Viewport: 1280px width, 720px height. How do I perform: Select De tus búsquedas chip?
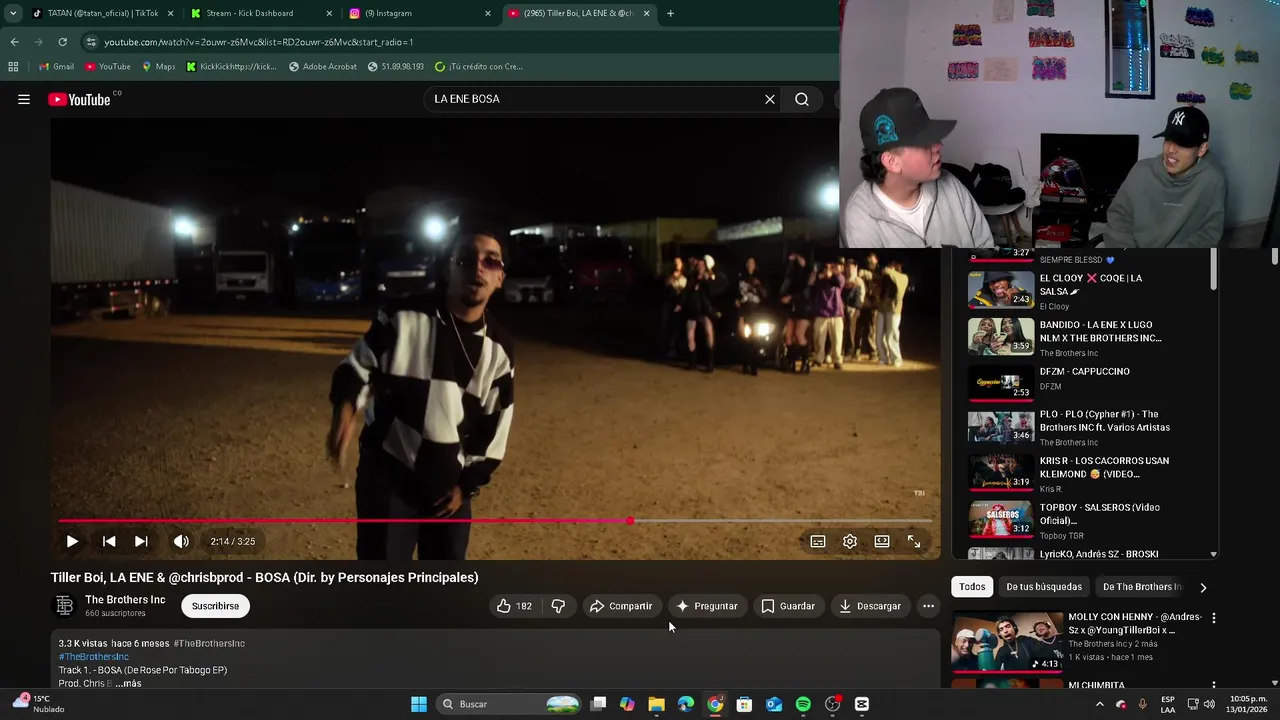pyautogui.click(x=1044, y=587)
